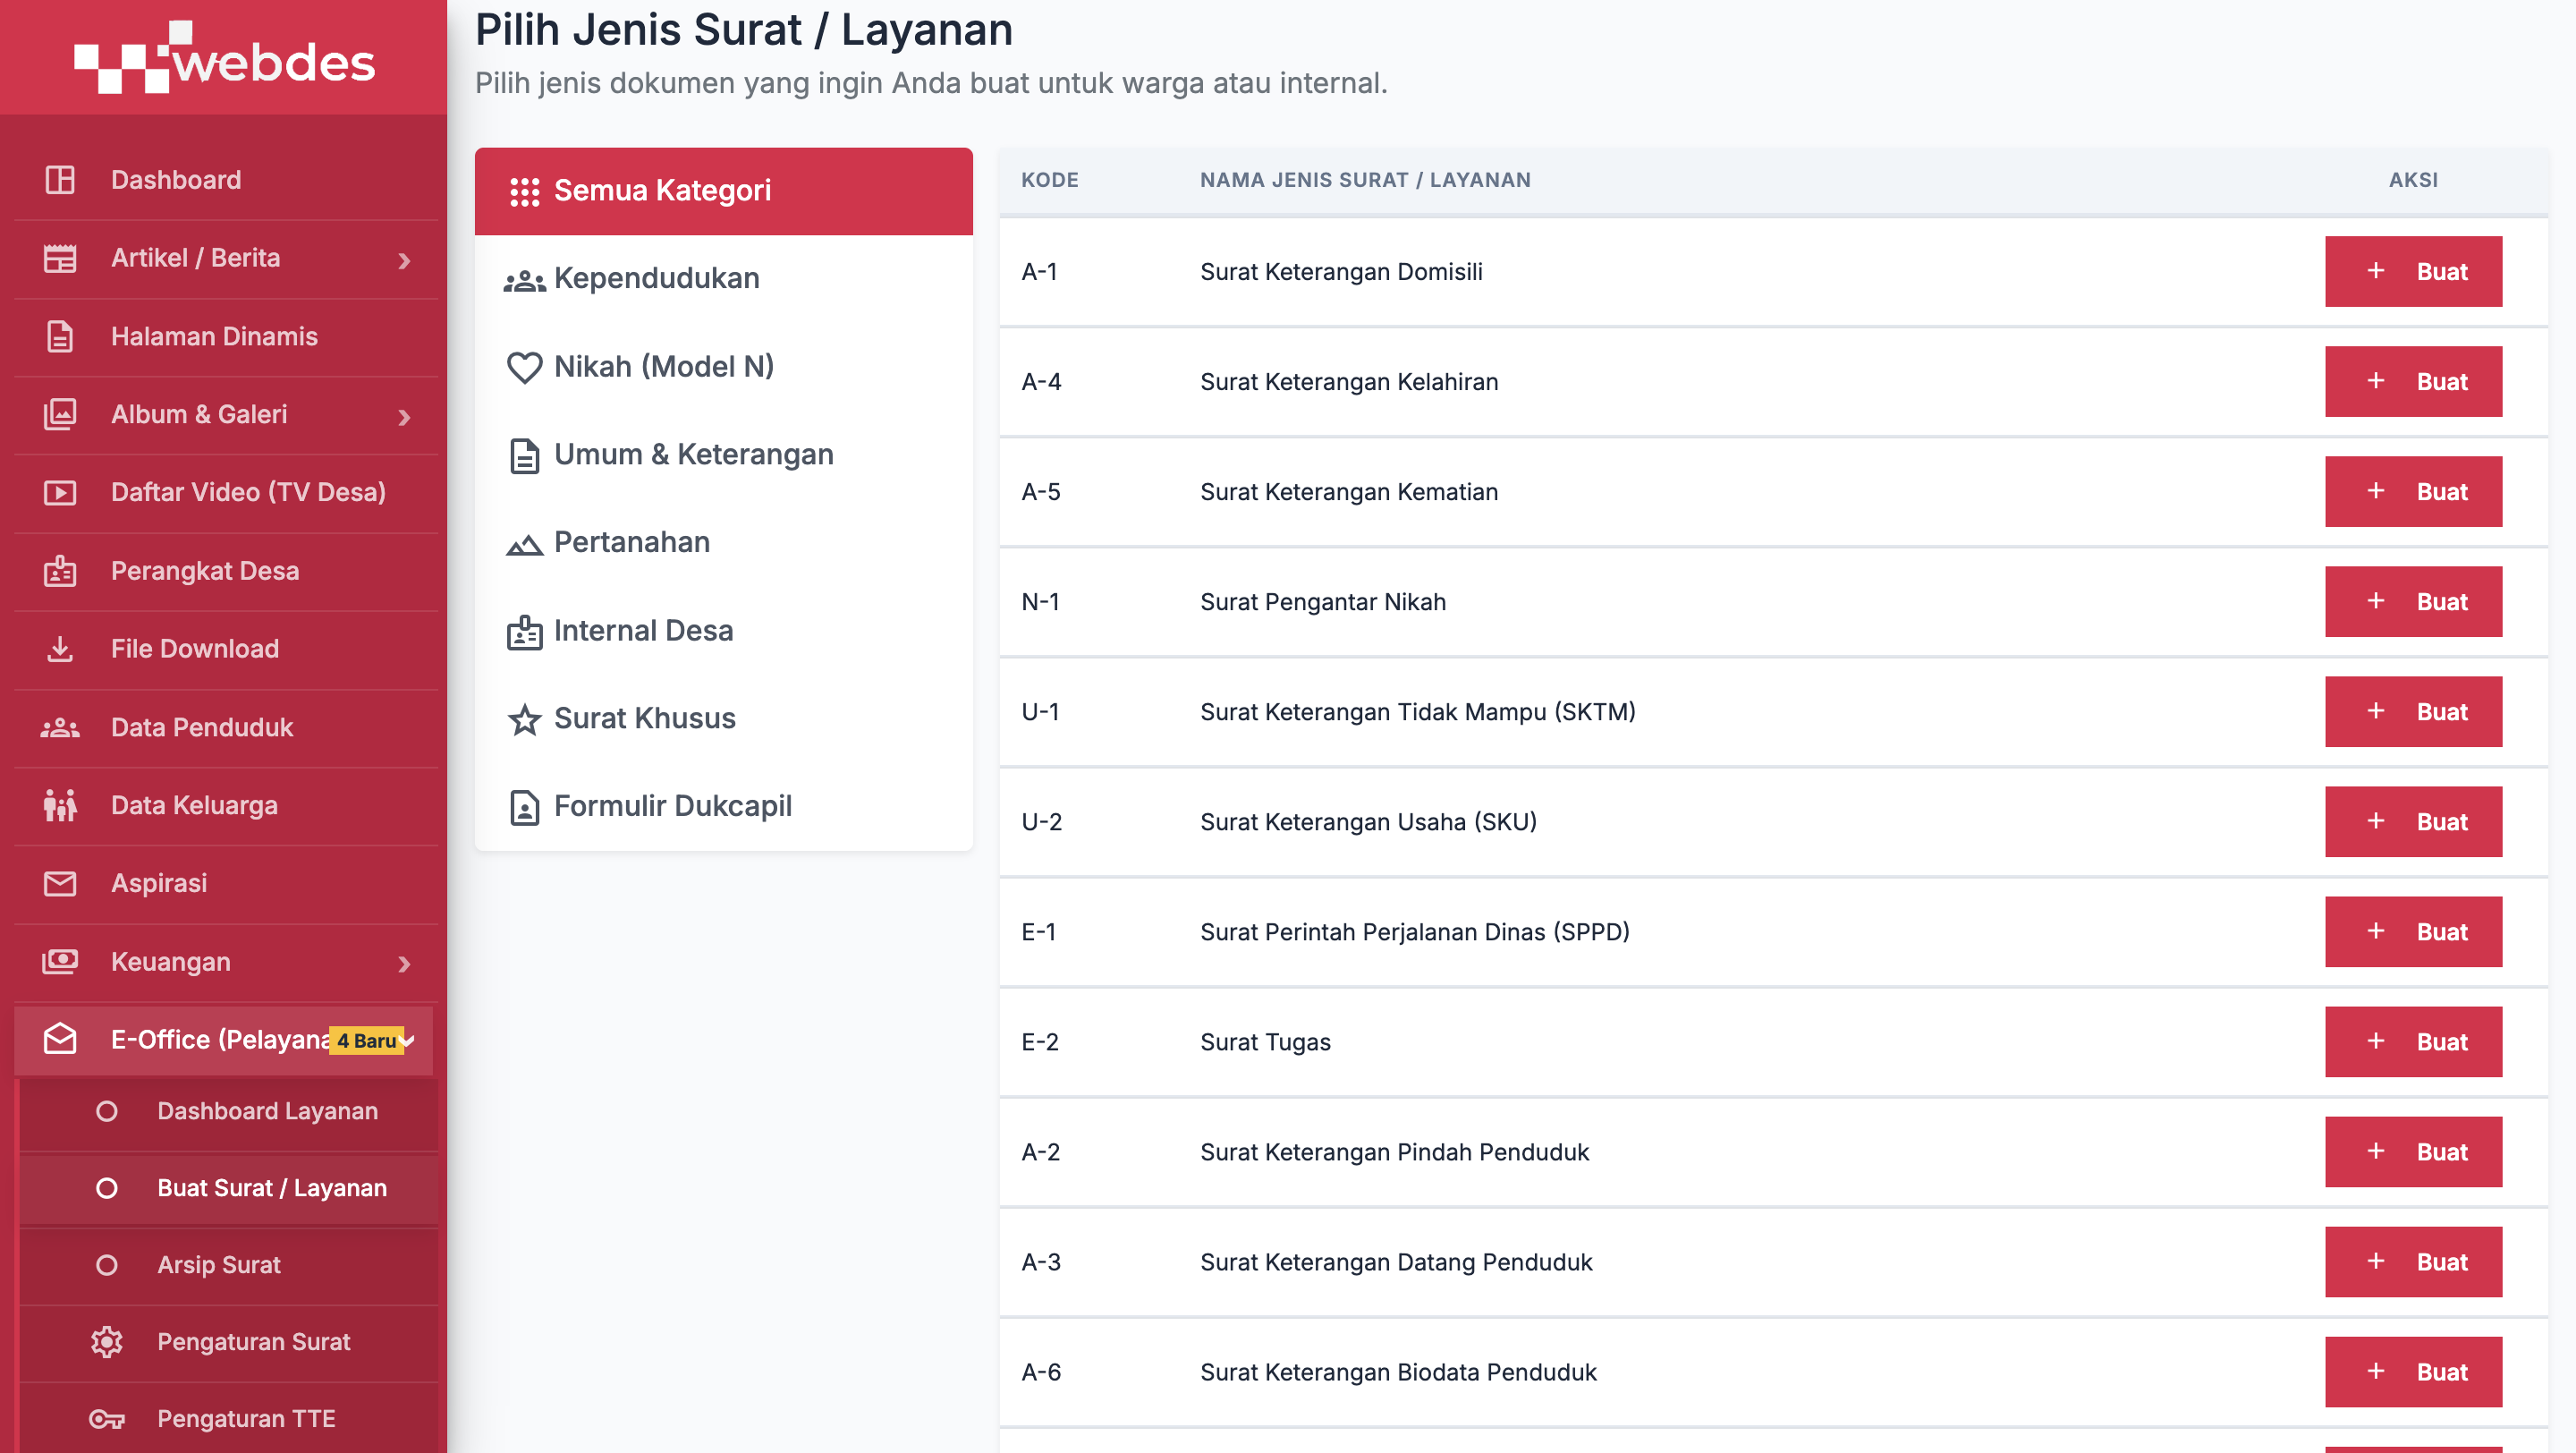Viewport: 2576px width, 1453px height.
Task: Expand the Album & Galeri chevron
Action: 404,417
